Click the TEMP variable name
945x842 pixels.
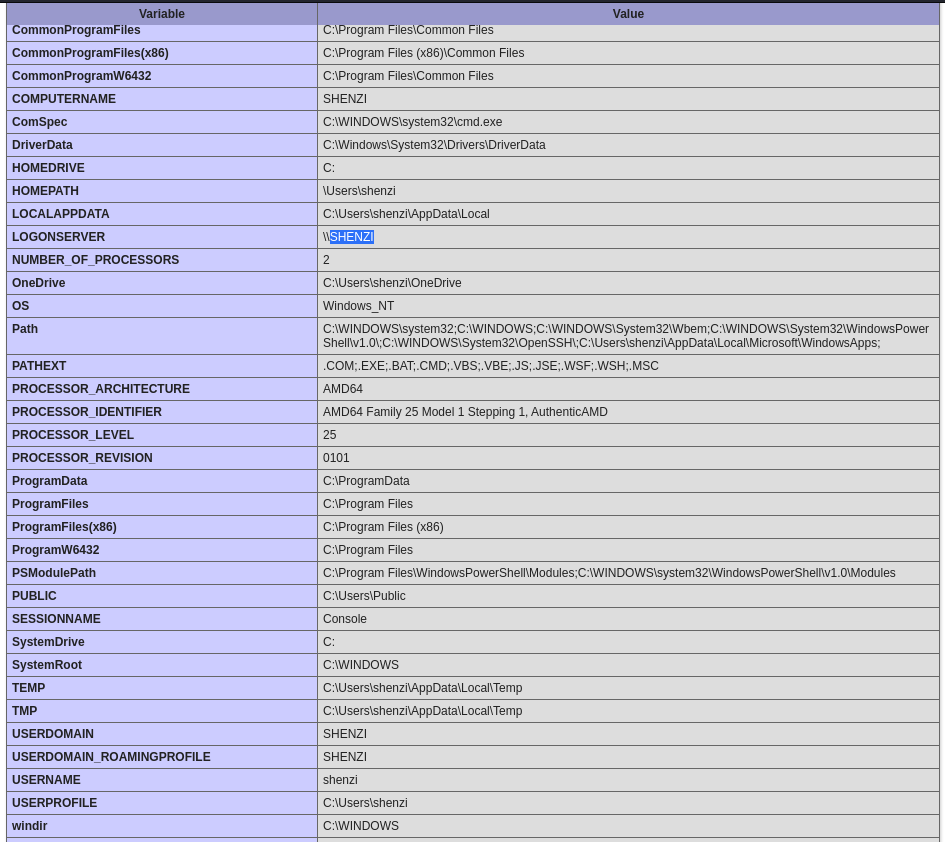tap(28, 688)
